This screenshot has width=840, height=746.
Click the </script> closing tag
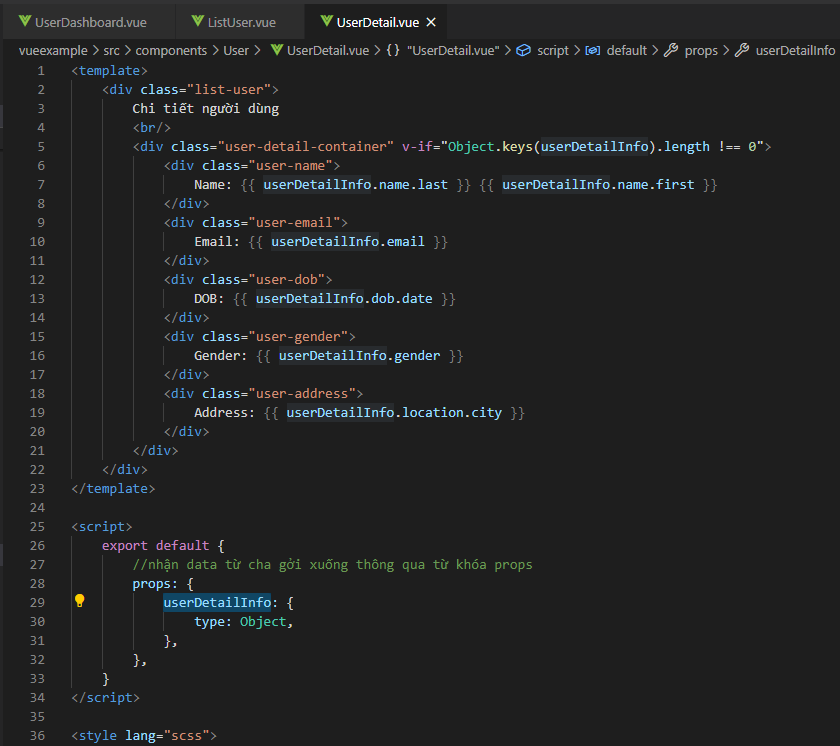(106, 698)
